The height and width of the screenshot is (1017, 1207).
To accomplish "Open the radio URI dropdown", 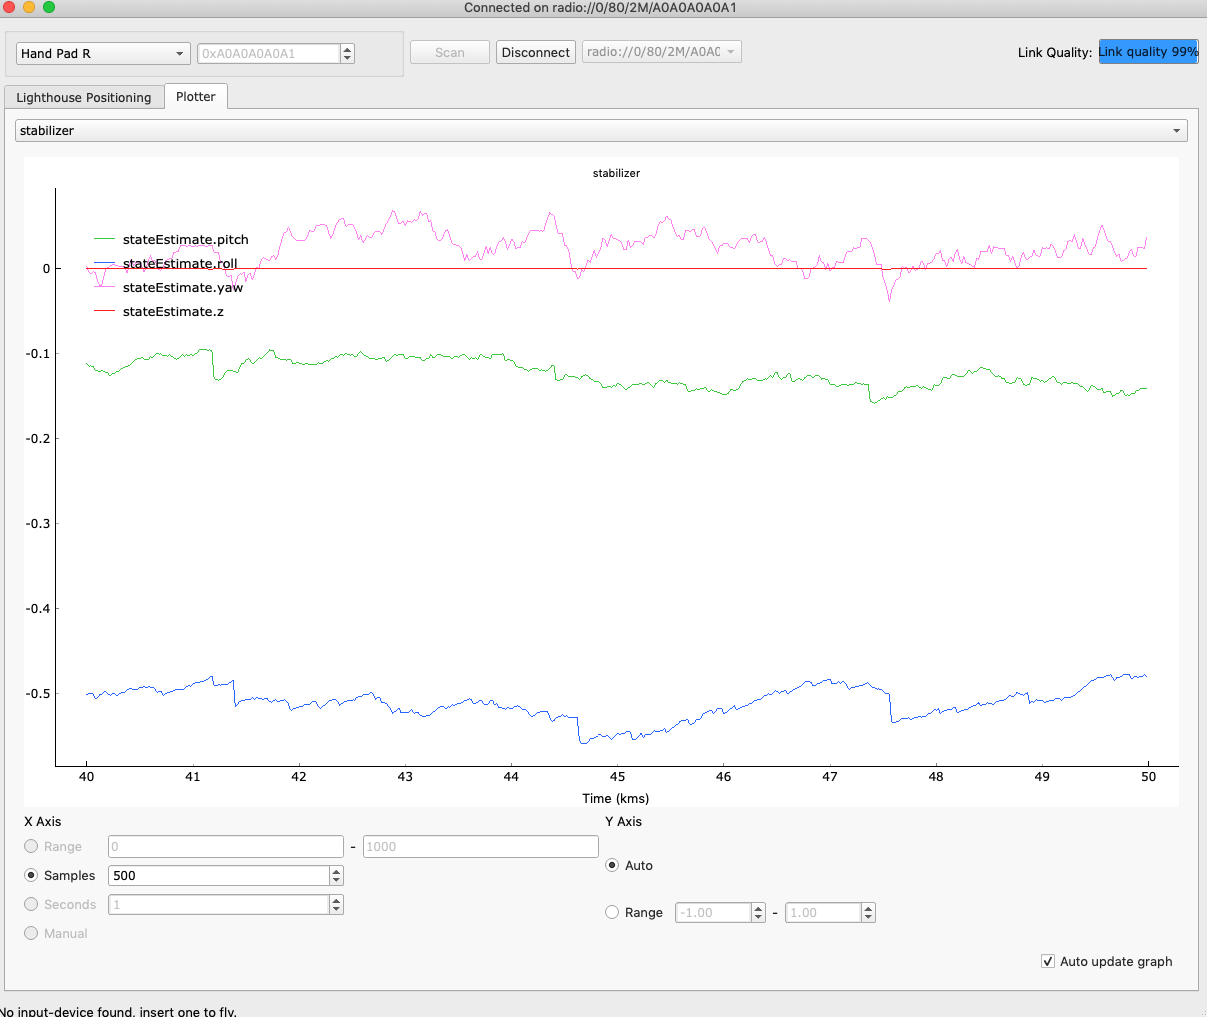I will tap(661, 52).
